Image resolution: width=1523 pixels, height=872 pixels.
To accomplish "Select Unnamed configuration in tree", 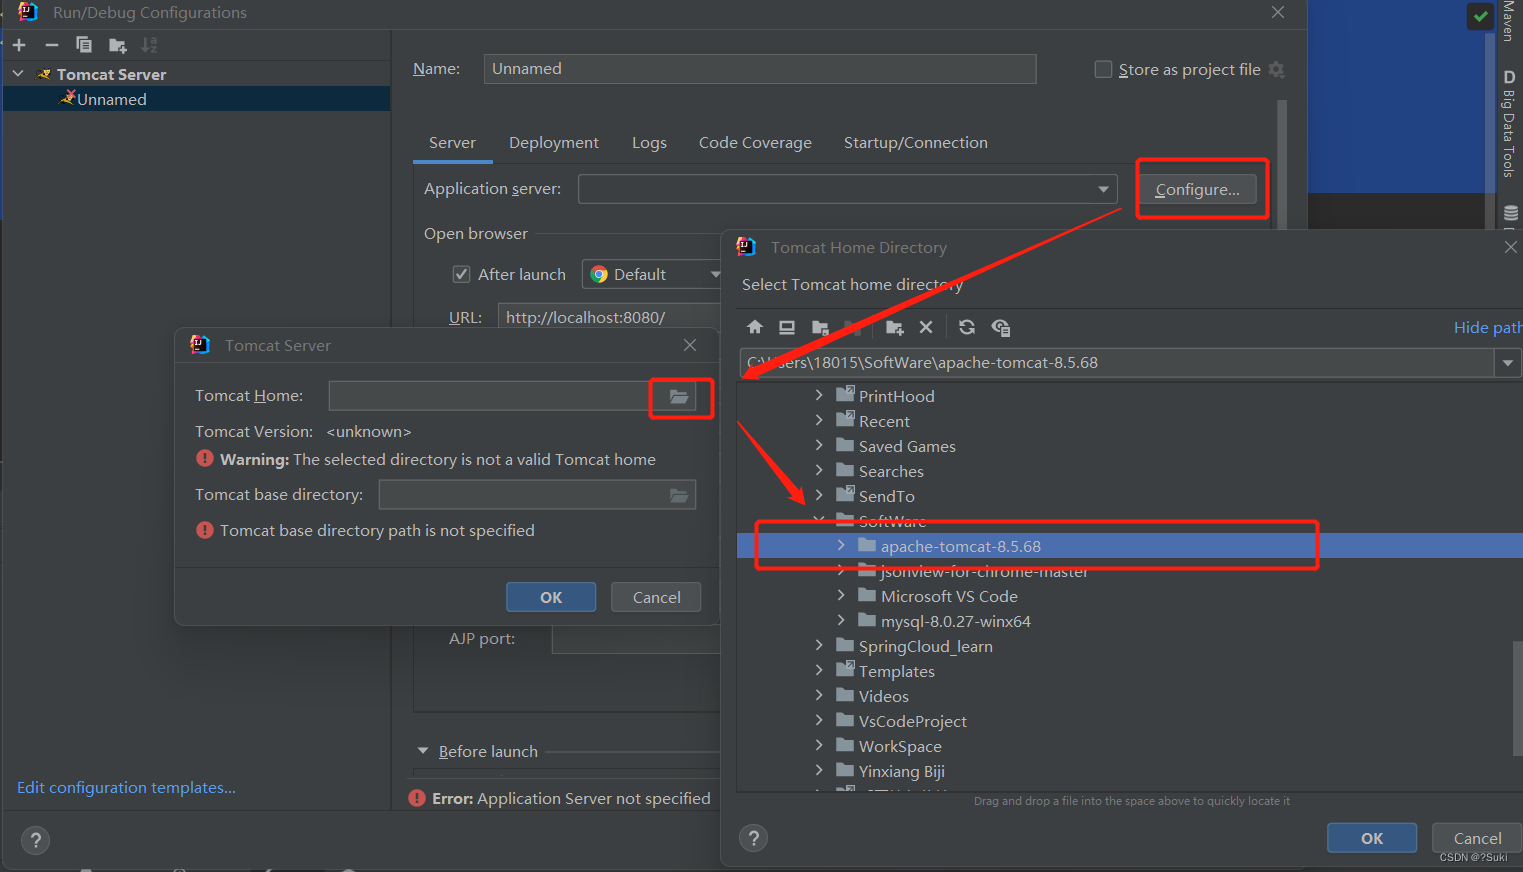I will (x=196, y=99).
